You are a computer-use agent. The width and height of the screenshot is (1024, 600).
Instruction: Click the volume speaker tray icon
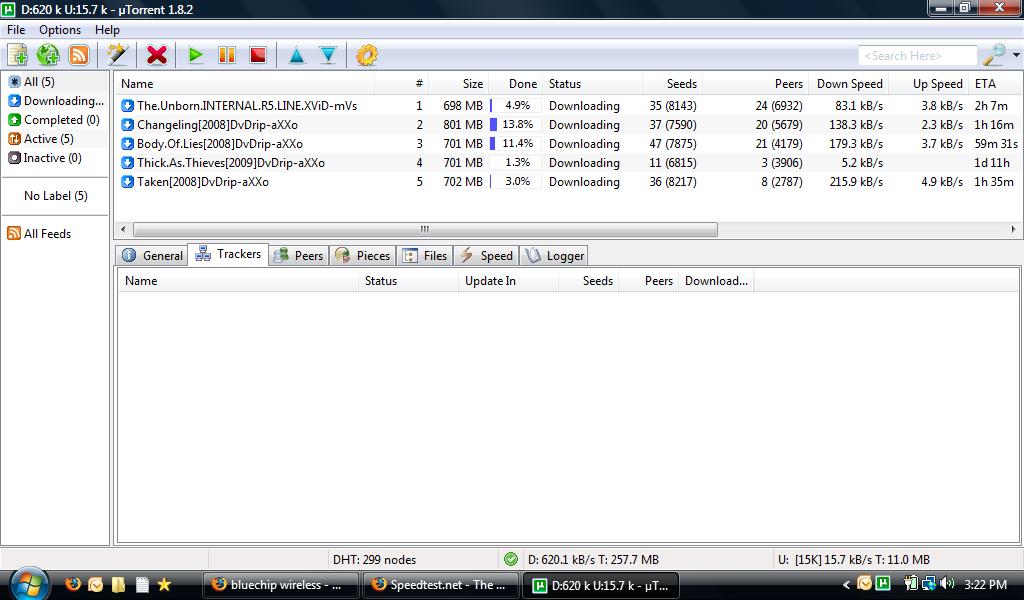click(947, 584)
